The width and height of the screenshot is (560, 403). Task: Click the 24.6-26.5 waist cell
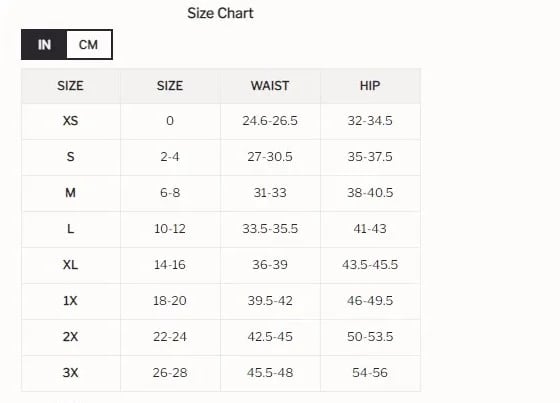point(270,121)
